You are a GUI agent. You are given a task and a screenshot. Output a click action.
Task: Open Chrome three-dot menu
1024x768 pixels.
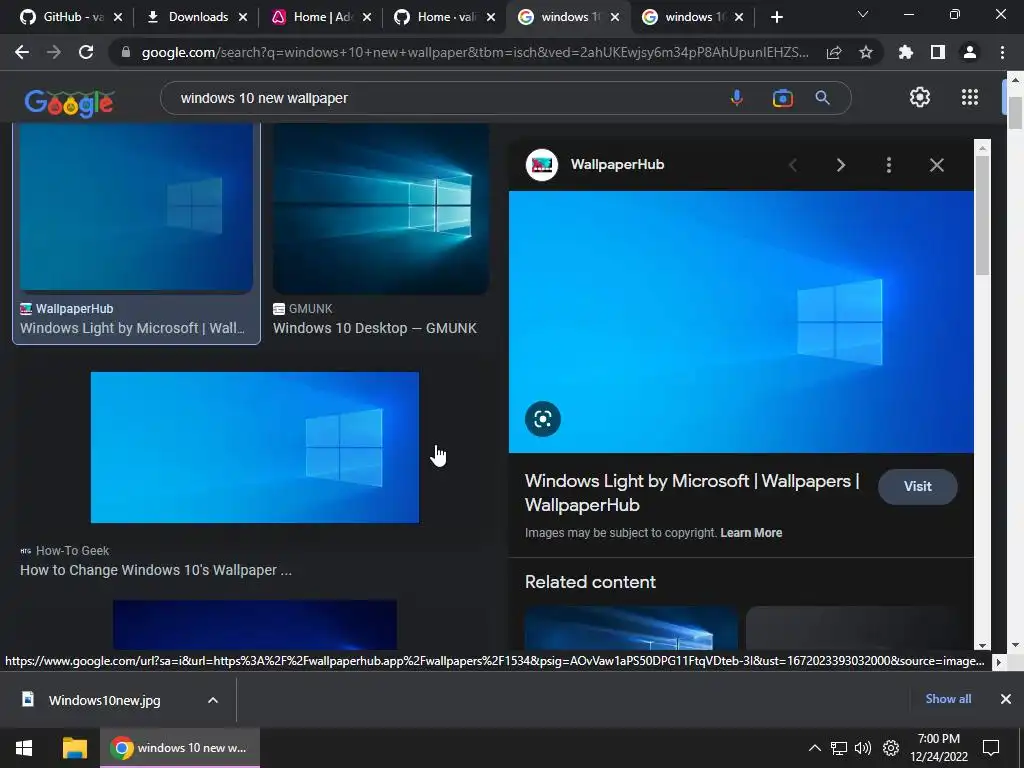coord(1002,52)
